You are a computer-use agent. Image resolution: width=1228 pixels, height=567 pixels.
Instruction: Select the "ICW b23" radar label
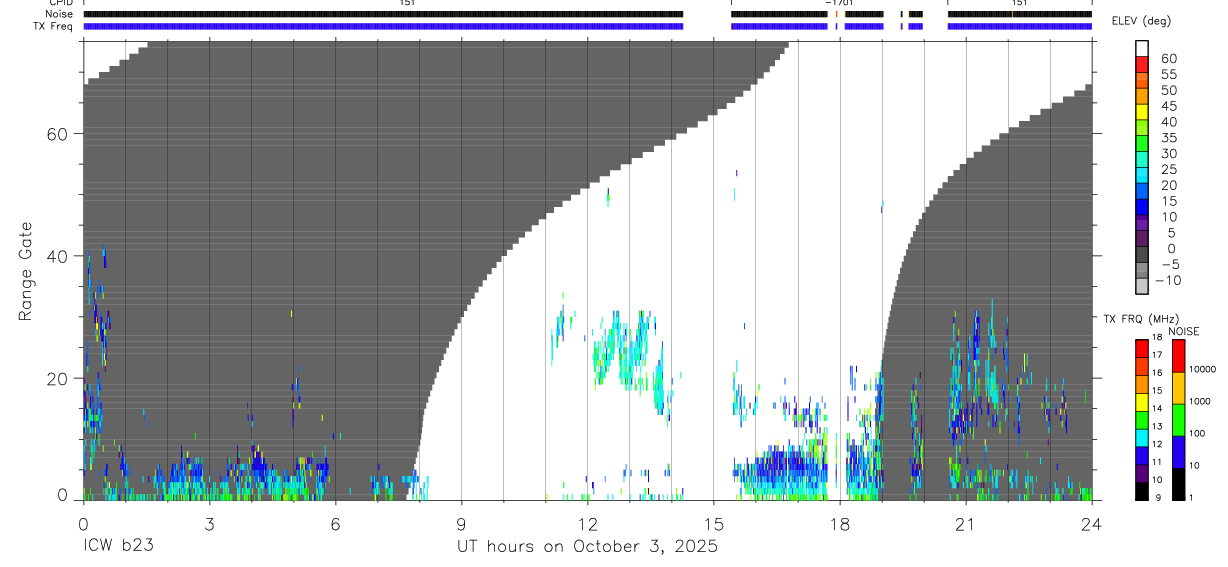pos(119,547)
